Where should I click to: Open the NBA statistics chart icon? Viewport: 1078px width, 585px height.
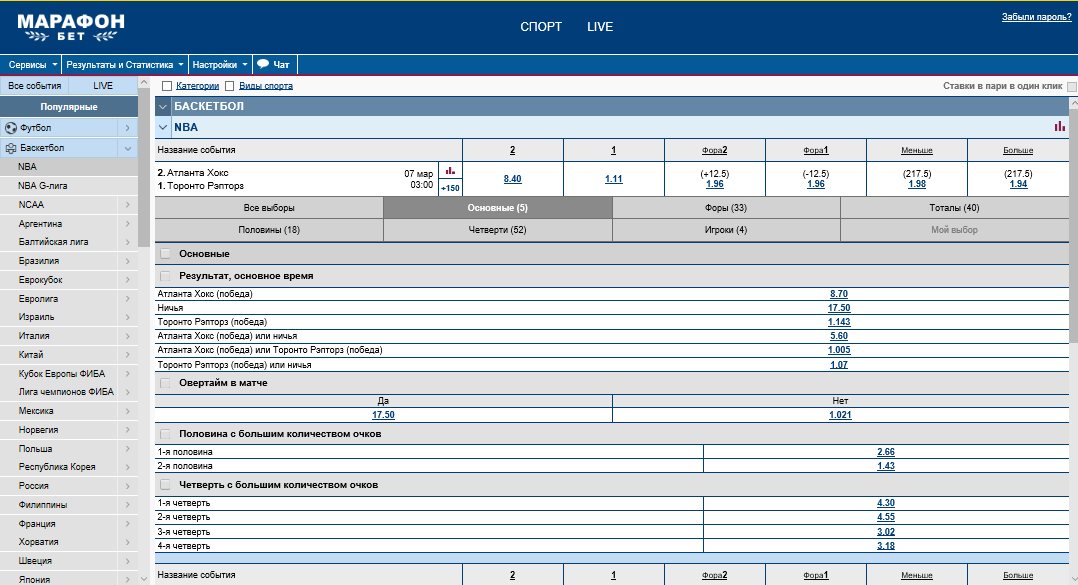(x=1059, y=126)
